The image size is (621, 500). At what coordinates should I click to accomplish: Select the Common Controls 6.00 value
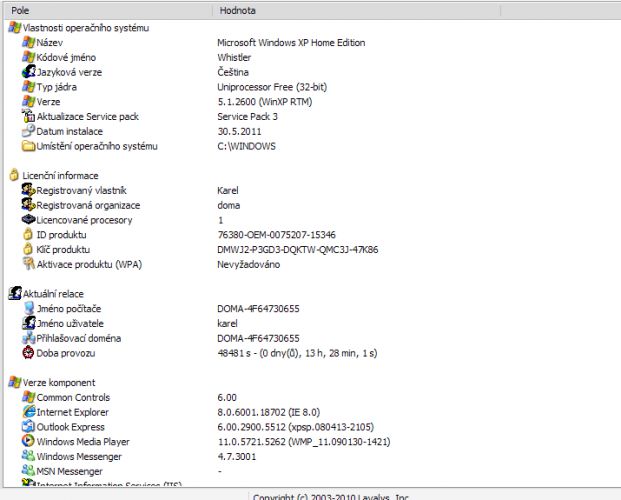[227, 397]
